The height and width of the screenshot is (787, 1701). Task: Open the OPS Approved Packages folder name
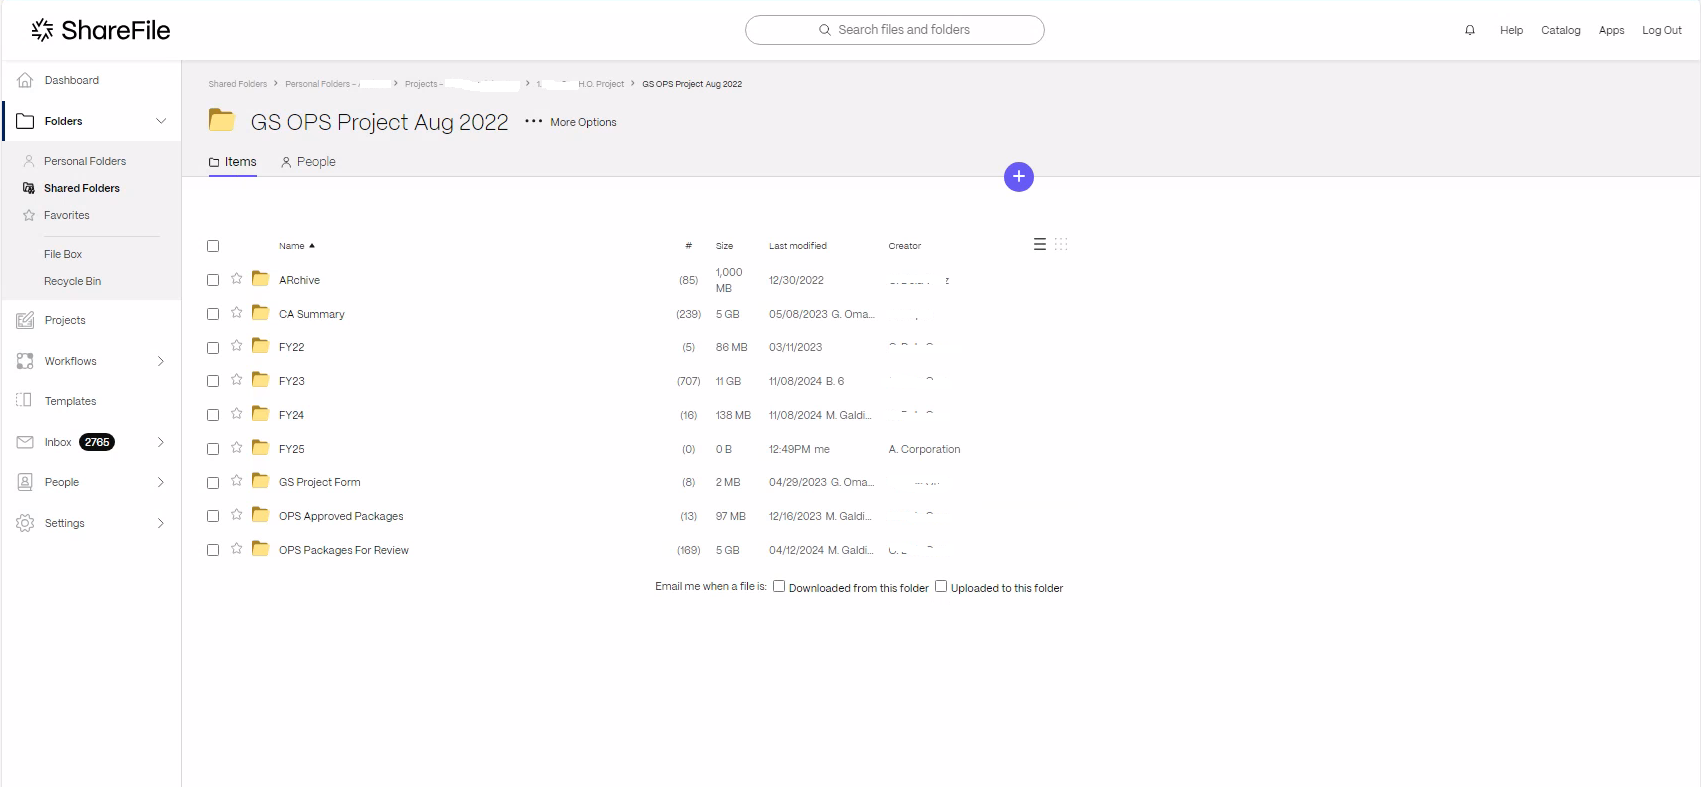[341, 516]
